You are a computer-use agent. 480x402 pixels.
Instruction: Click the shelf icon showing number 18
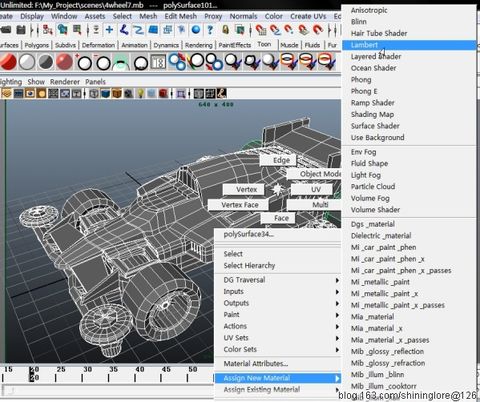click(x=158, y=62)
